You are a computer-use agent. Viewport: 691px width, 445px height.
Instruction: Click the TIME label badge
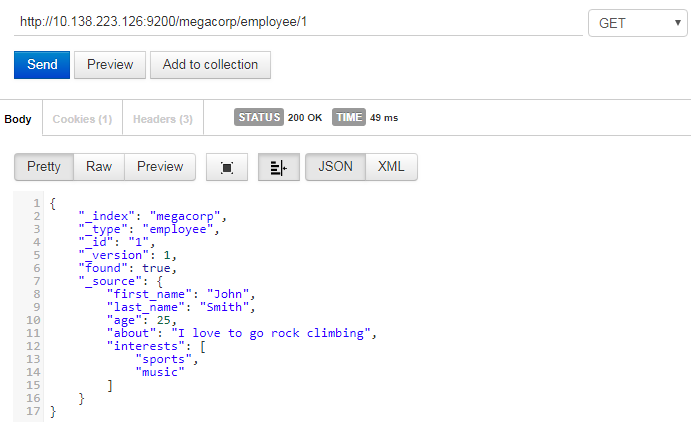click(x=349, y=117)
